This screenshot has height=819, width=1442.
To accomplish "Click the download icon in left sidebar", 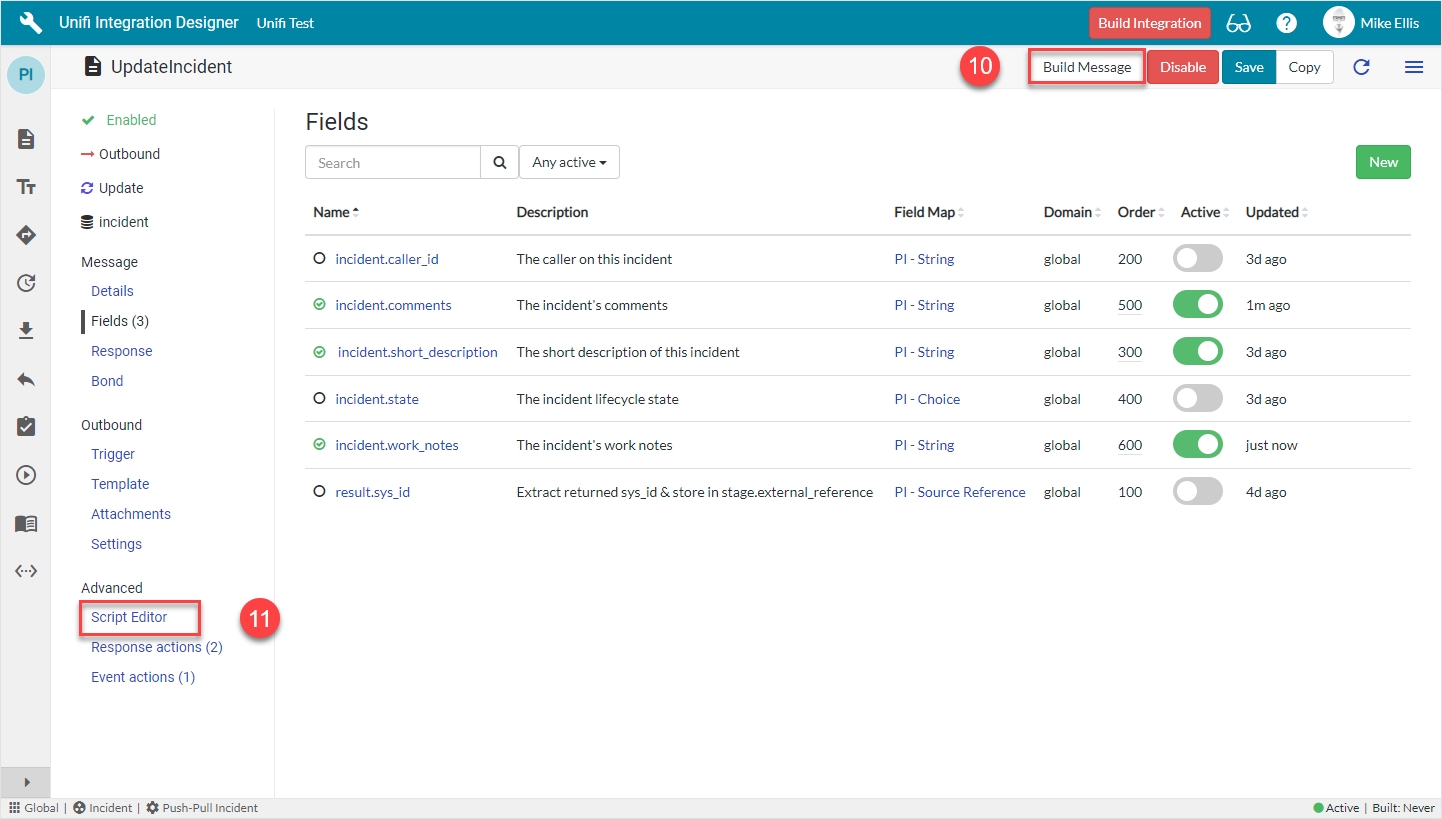I will 26,331.
